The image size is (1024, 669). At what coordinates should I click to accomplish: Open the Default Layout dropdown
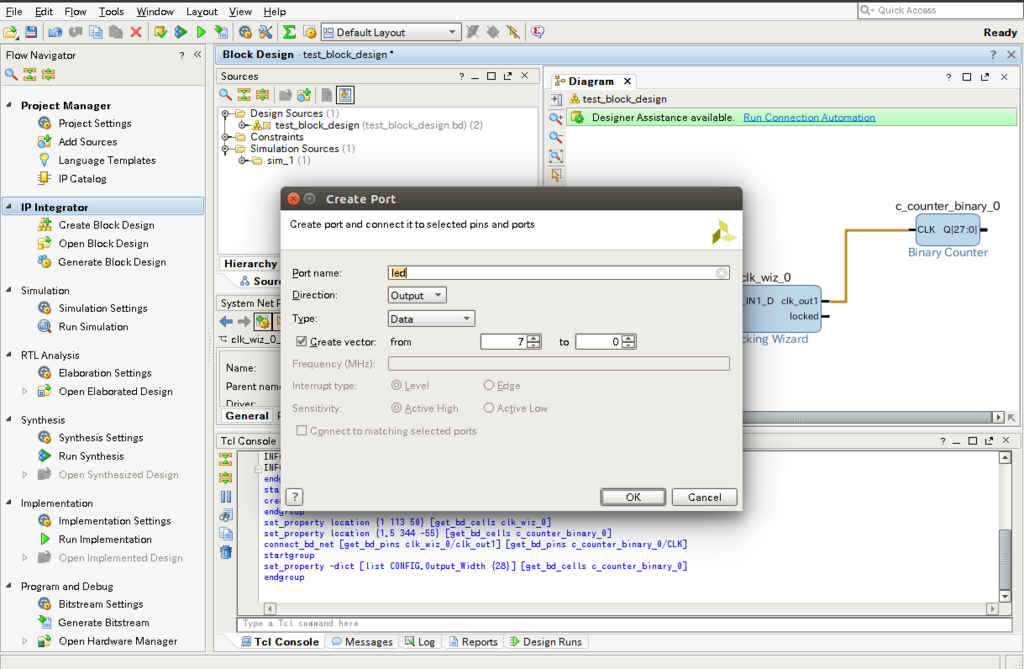tap(391, 32)
